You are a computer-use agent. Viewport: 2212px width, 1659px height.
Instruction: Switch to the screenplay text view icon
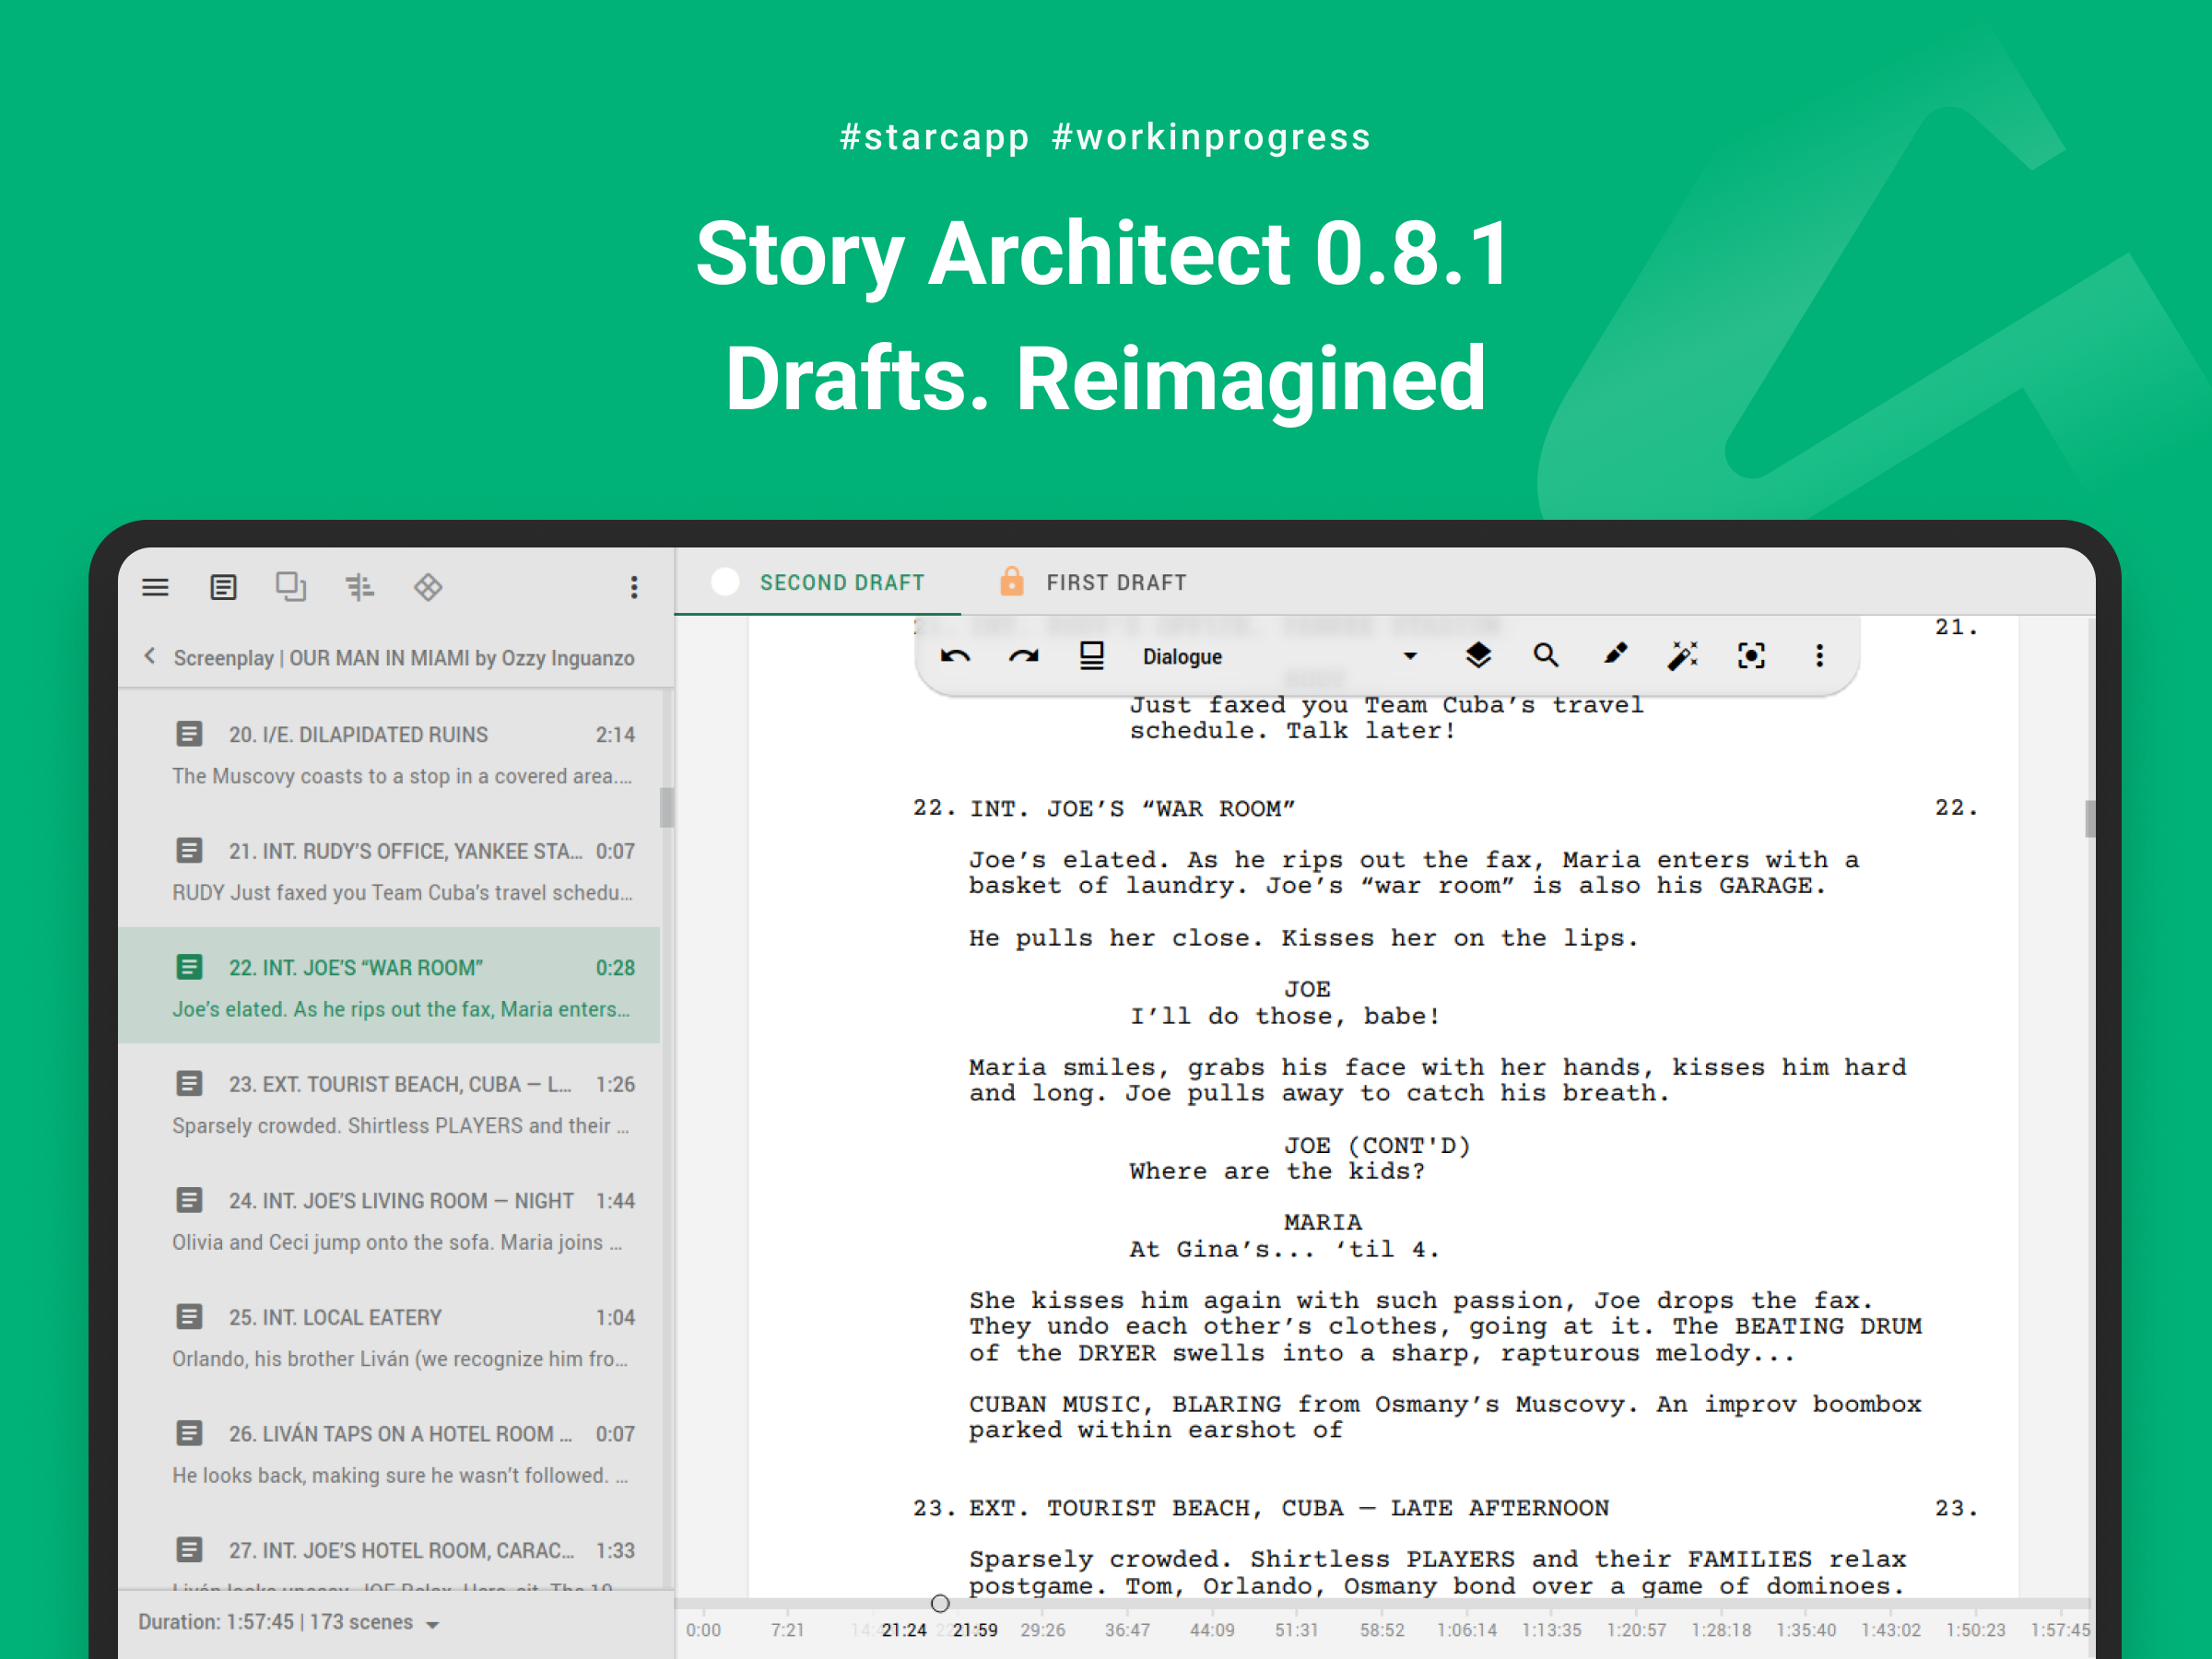point(223,587)
